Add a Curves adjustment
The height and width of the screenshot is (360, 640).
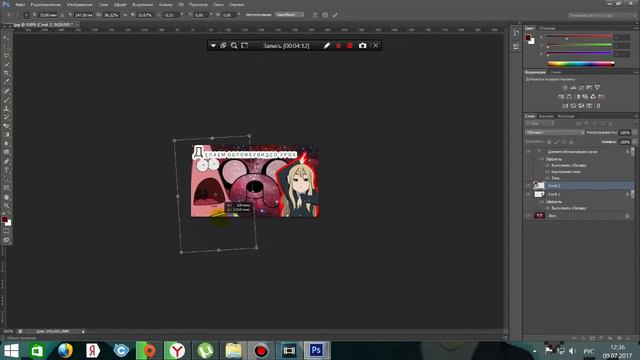(581, 87)
